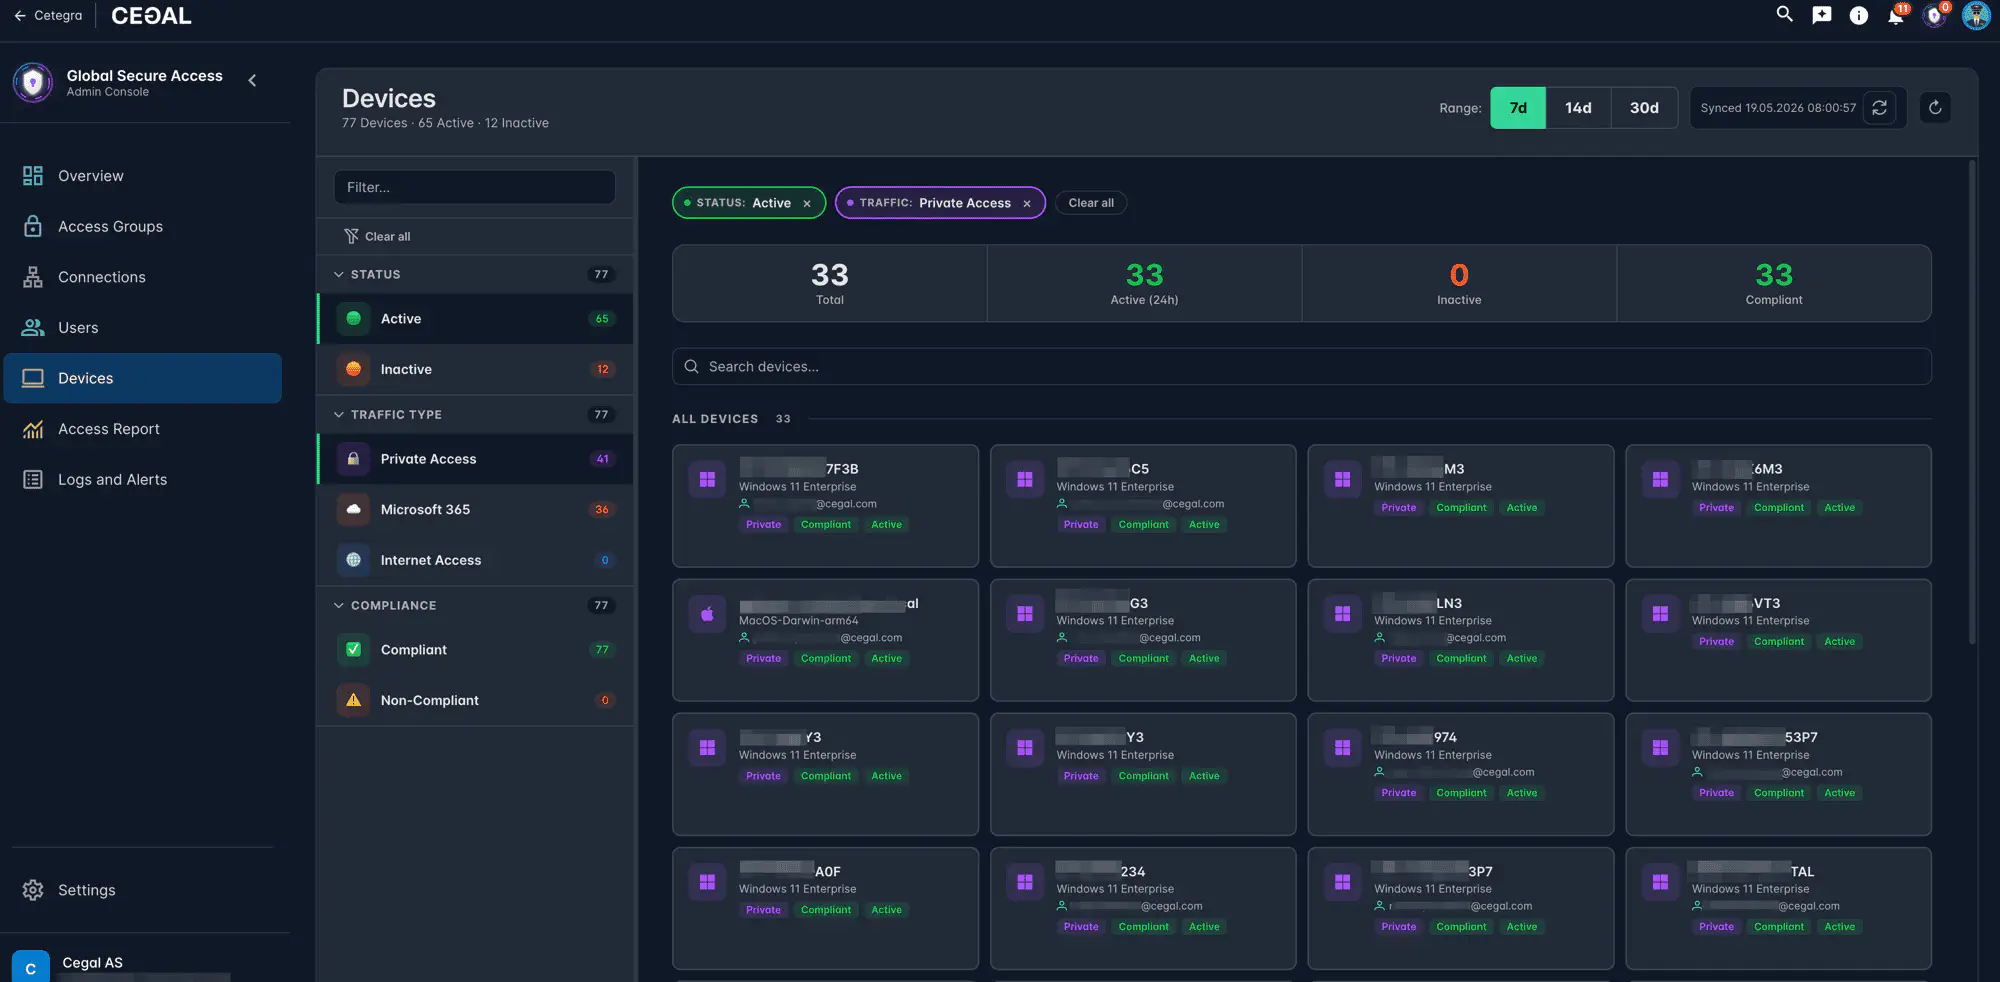Switch range to 30d
Viewport: 2000px width, 982px height.
point(1644,108)
